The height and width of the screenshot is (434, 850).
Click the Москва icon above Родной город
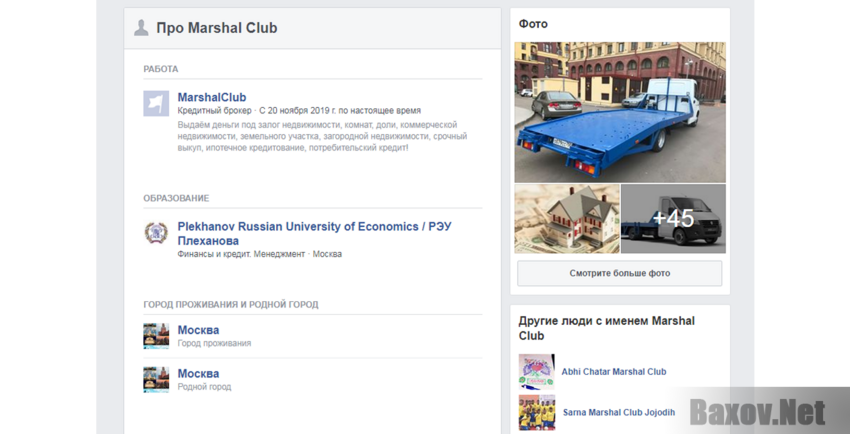(x=156, y=379)
